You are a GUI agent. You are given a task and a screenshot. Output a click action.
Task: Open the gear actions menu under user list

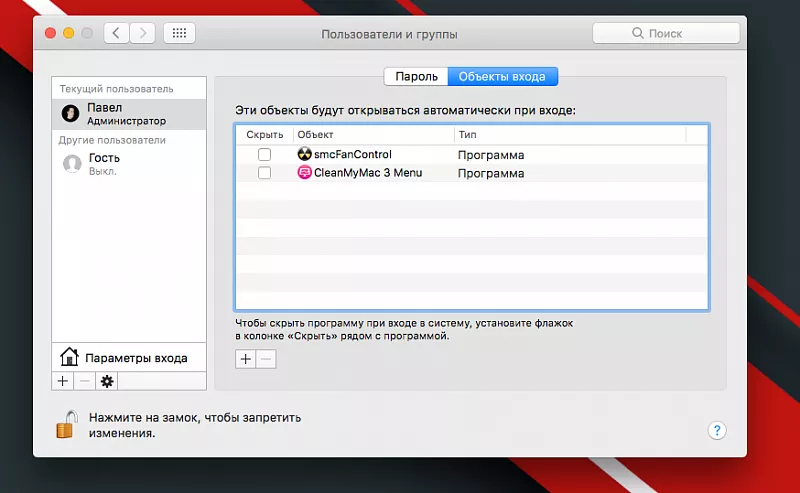[108, 381]
